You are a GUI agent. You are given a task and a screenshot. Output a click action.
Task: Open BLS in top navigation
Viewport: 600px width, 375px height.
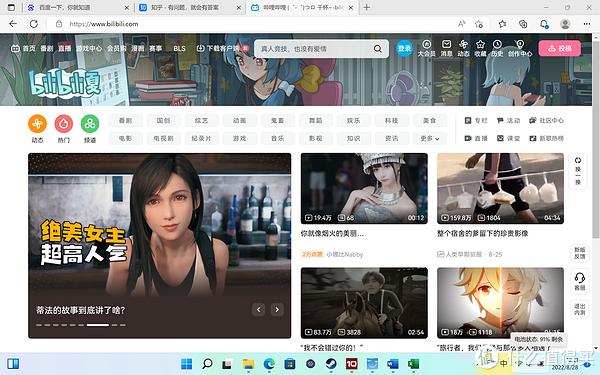(x=179, y=48)
